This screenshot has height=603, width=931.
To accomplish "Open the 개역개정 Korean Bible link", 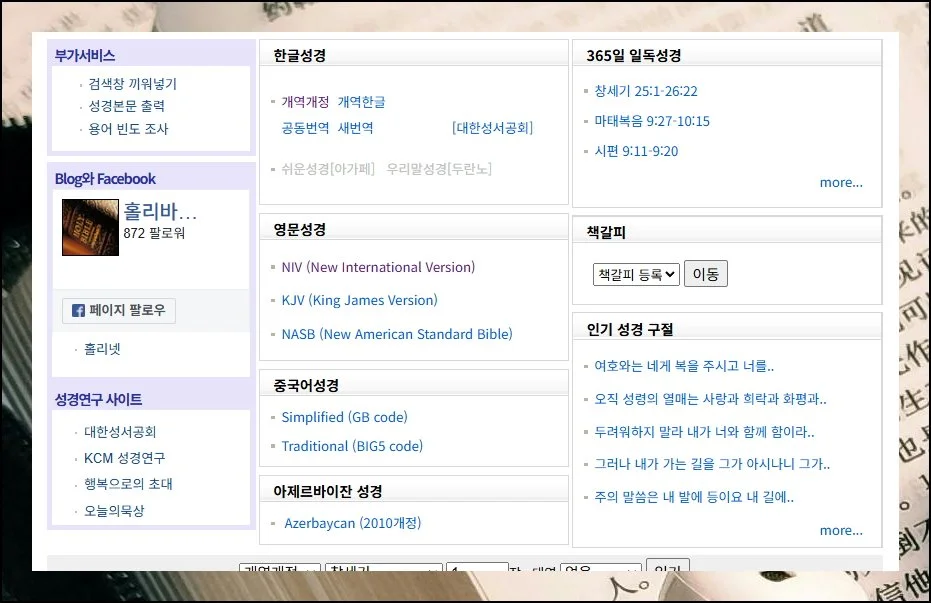I will coord(305,102).
